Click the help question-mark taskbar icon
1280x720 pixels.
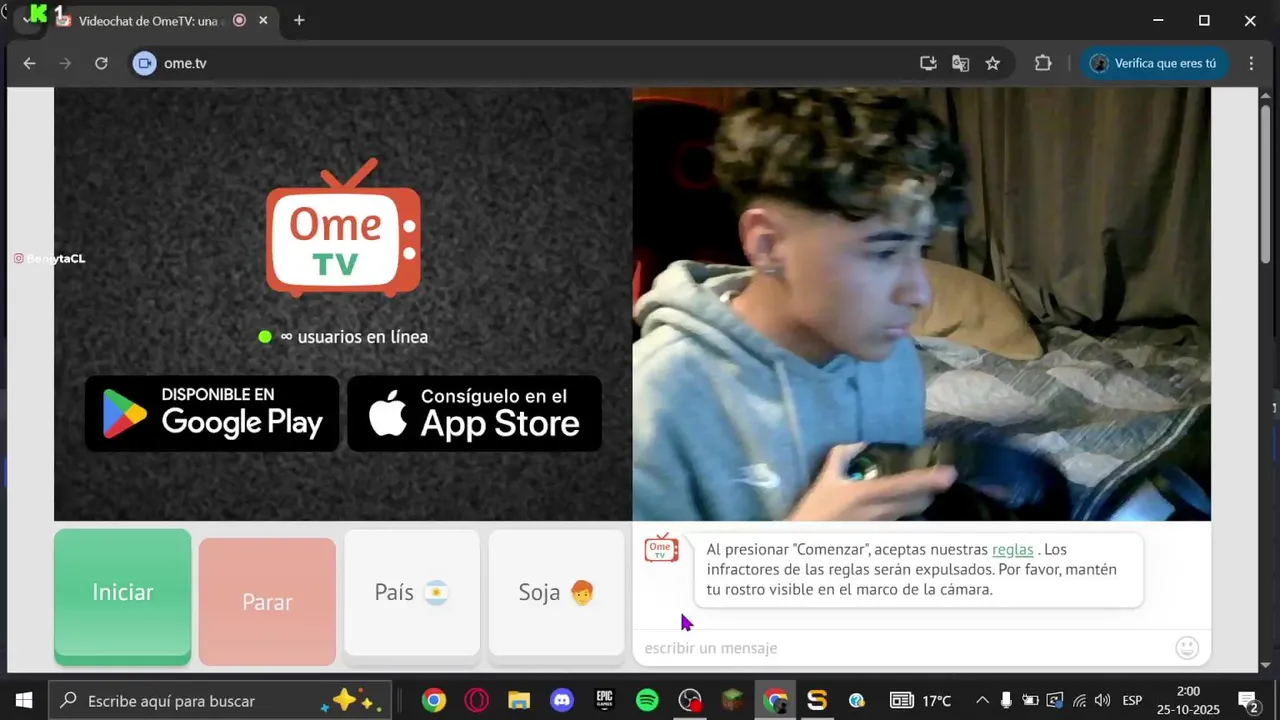pyautogui.click(x=857, y=701)
